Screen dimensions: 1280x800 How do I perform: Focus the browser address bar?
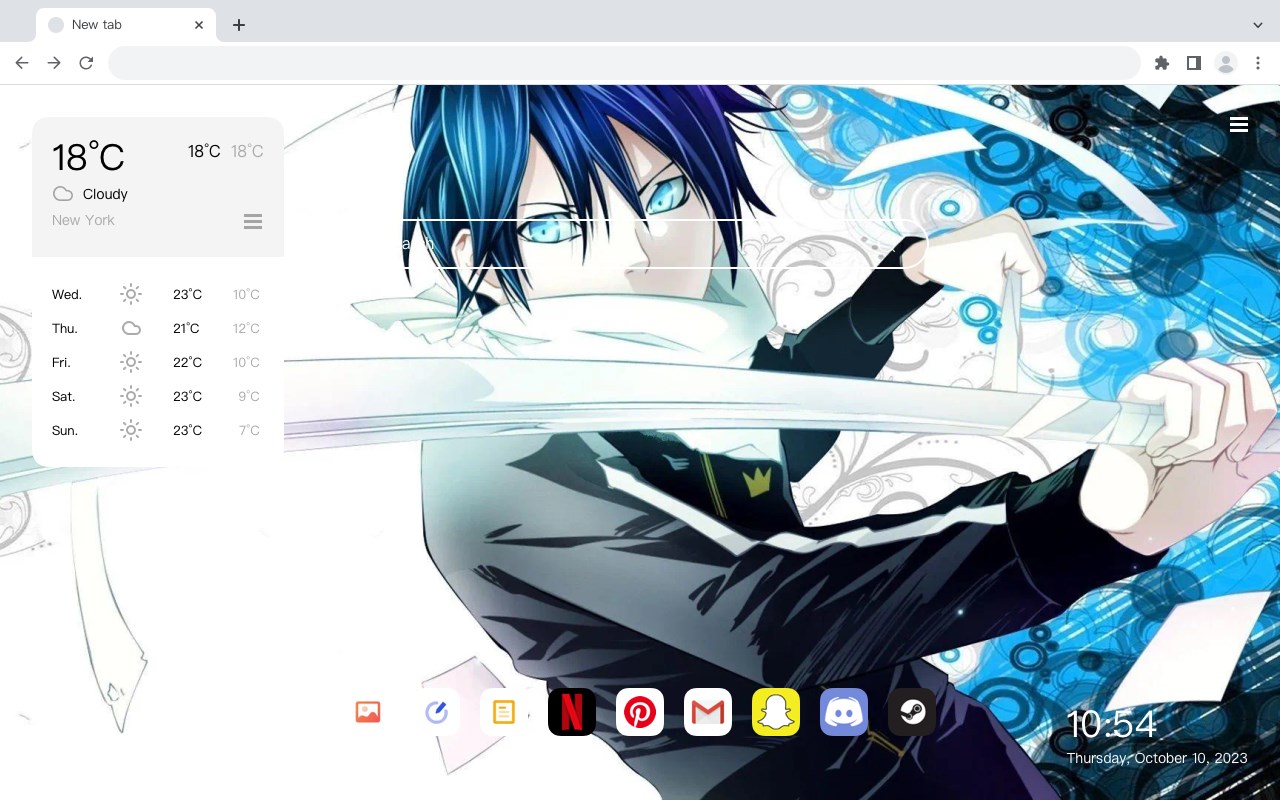tap(624, 63)
